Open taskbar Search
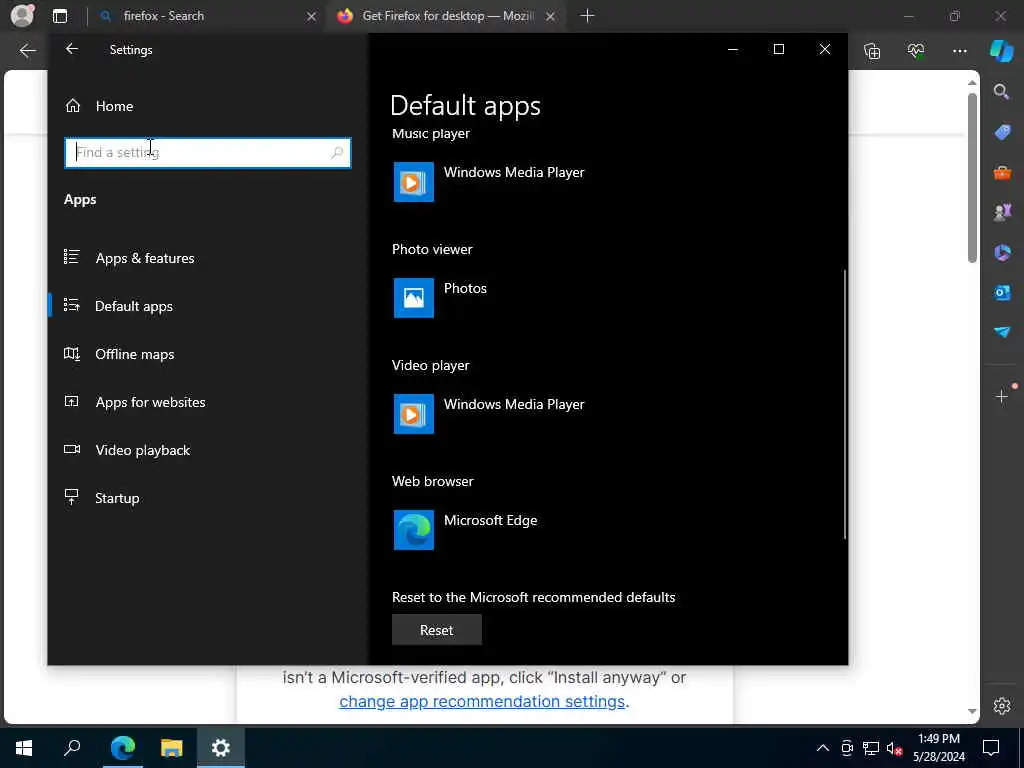 coord(72,748)
